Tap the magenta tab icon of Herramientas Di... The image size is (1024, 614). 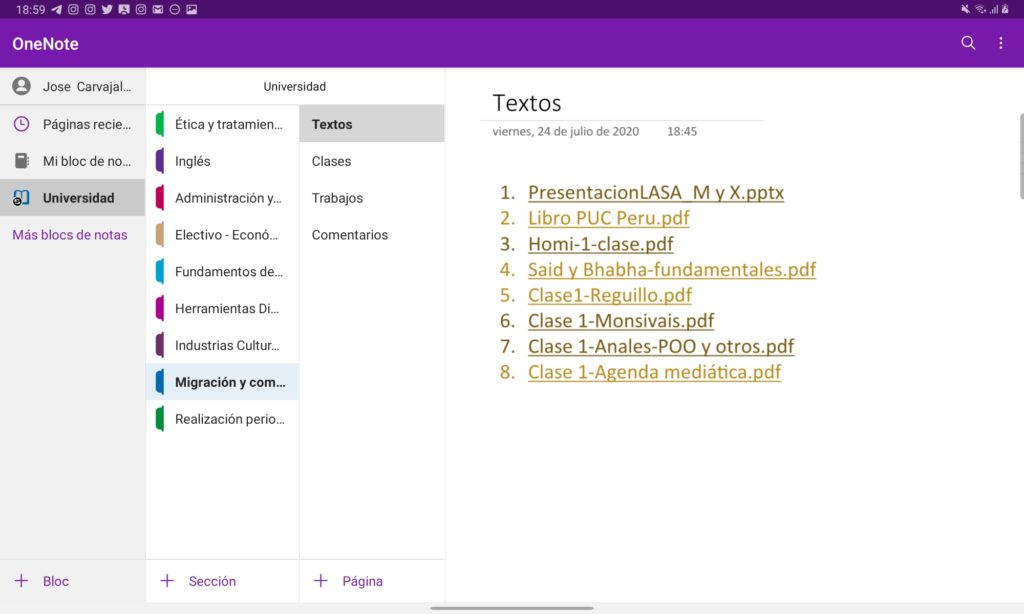pyautogui.click(x=160, y=308)
